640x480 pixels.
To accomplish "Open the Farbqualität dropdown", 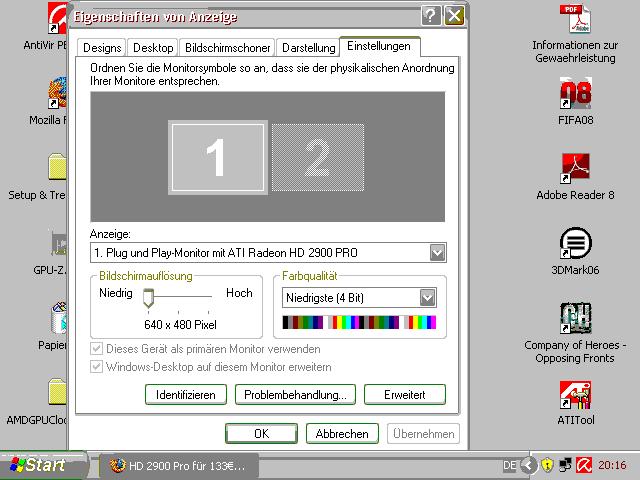I will point(428,298).
